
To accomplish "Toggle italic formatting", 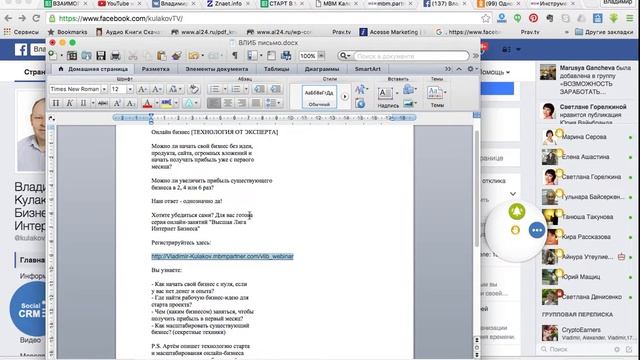I will coord(69,103).
